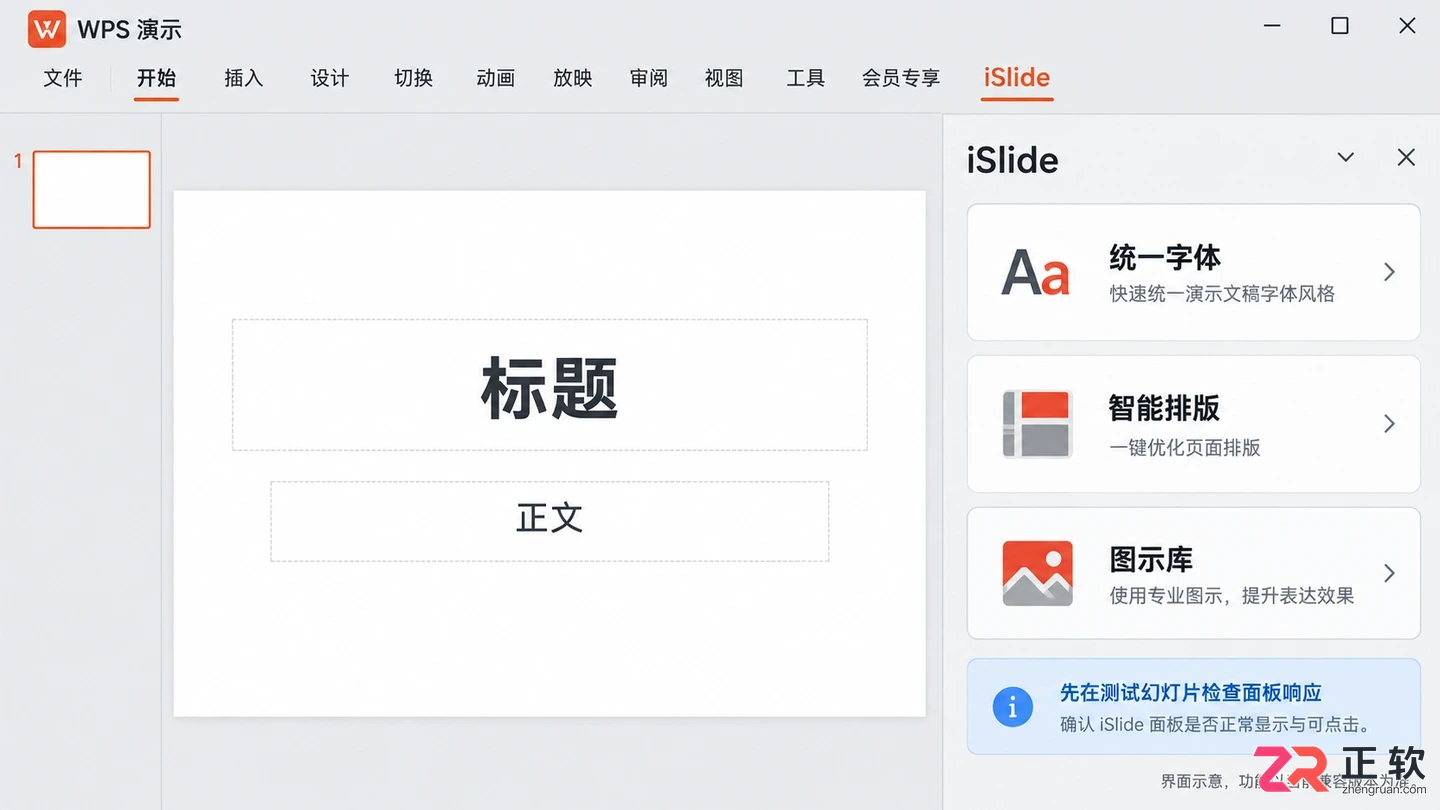Click the blue info icon in the tip box
This screenshot has height=810, width=1440.
coord(1012,707)
